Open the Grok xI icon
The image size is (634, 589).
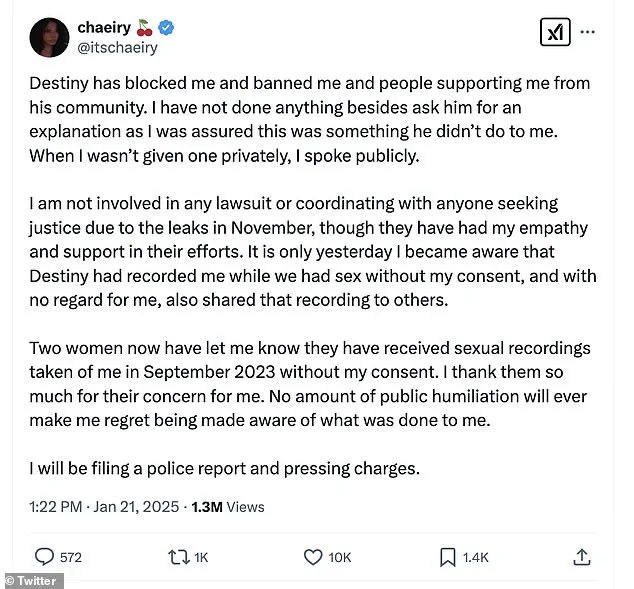point(555,32)
